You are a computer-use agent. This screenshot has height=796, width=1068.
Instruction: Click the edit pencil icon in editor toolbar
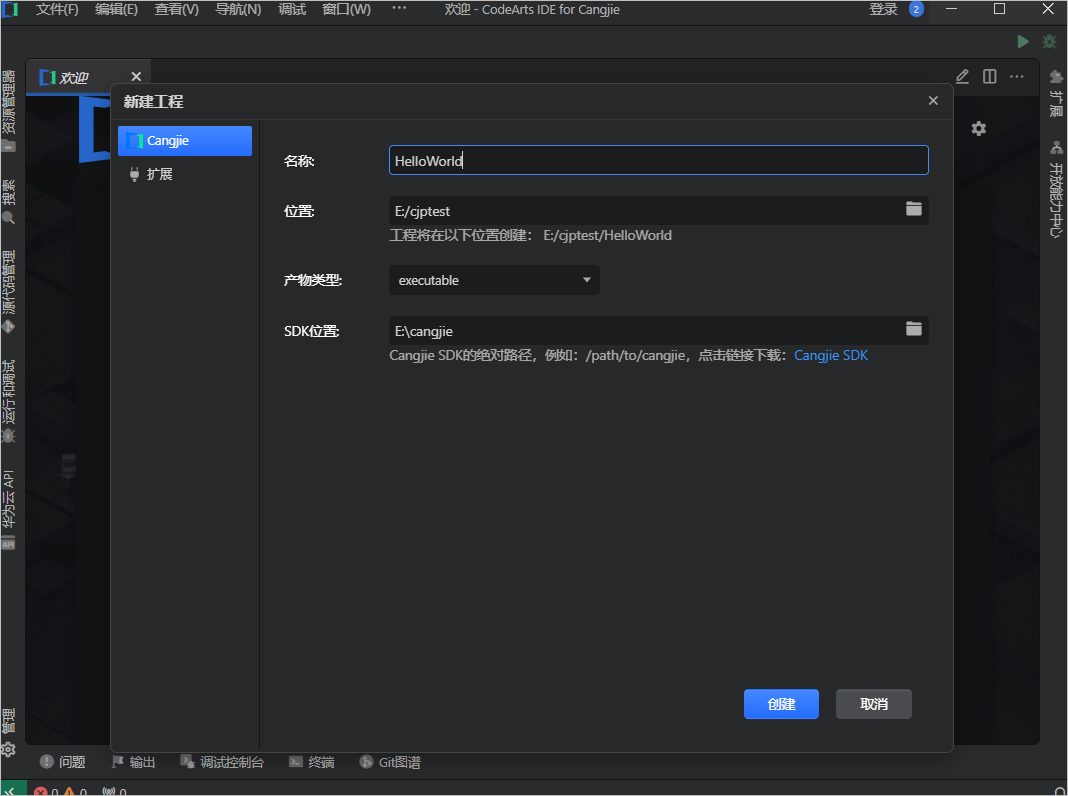[962, 76]
